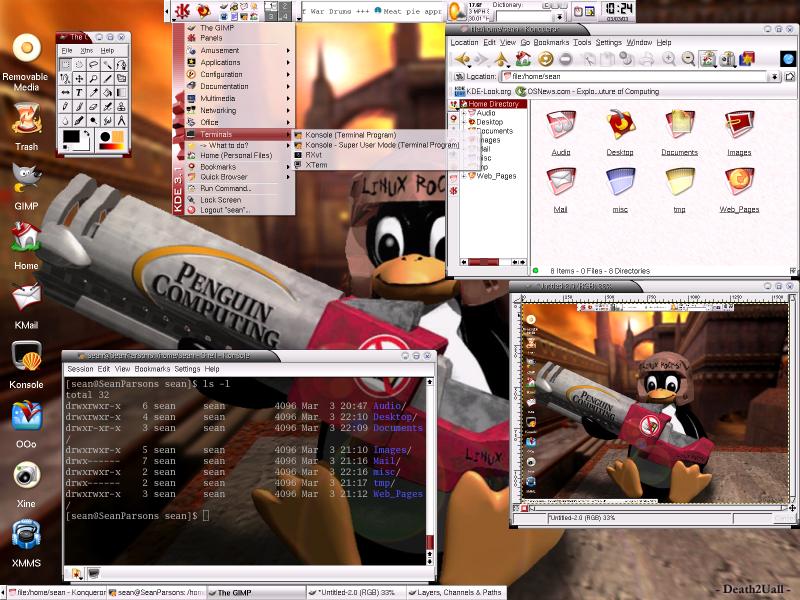Swap GIMP foreground and background colors arrow
Viewport: 800px width, 600px height.
point(87,134)
